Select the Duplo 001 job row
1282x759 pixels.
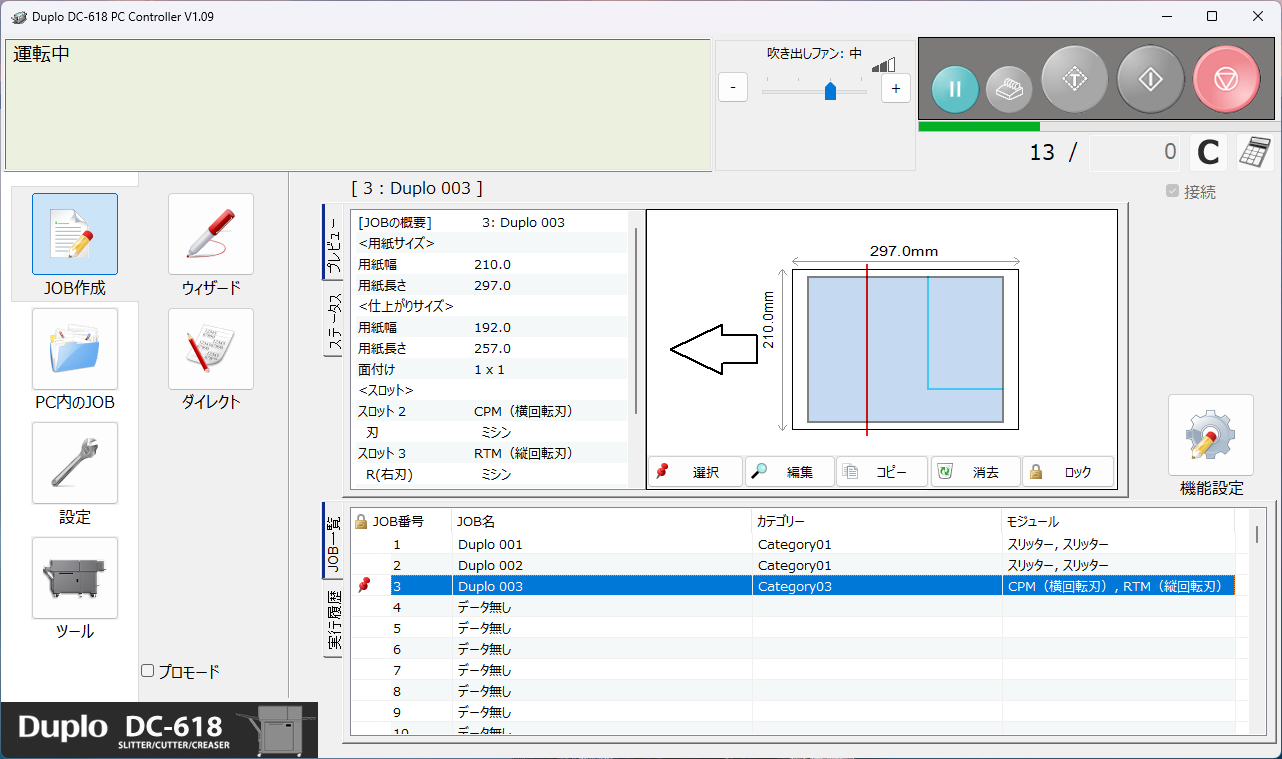(x=600, y=545)
